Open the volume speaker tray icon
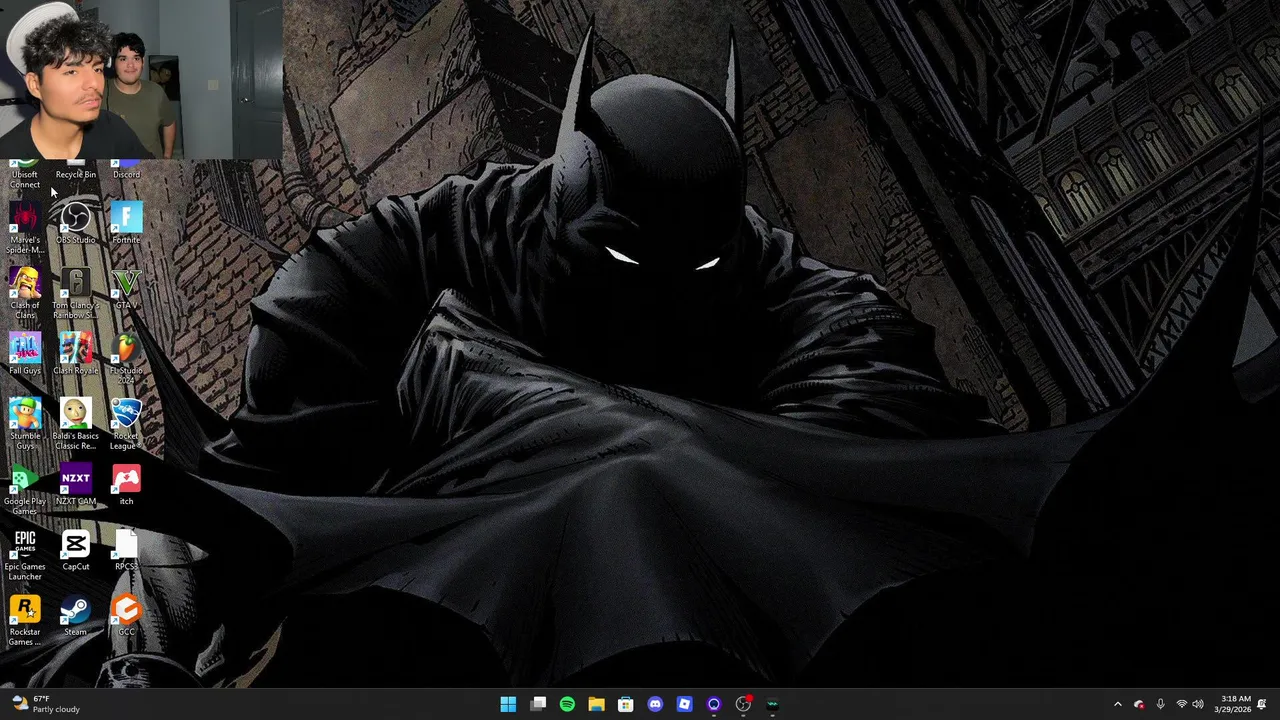1280x720 pixels. [1198, 704]
